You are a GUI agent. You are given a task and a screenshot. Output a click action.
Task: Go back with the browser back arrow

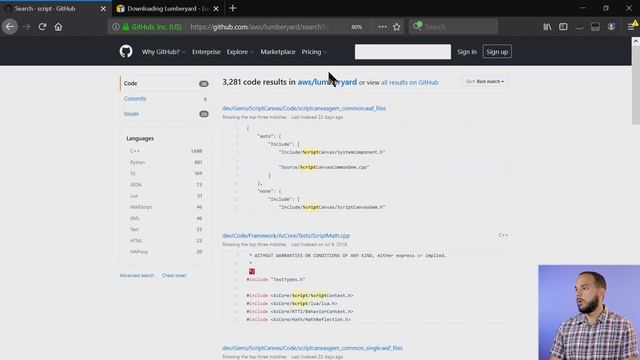coord(10,27)
